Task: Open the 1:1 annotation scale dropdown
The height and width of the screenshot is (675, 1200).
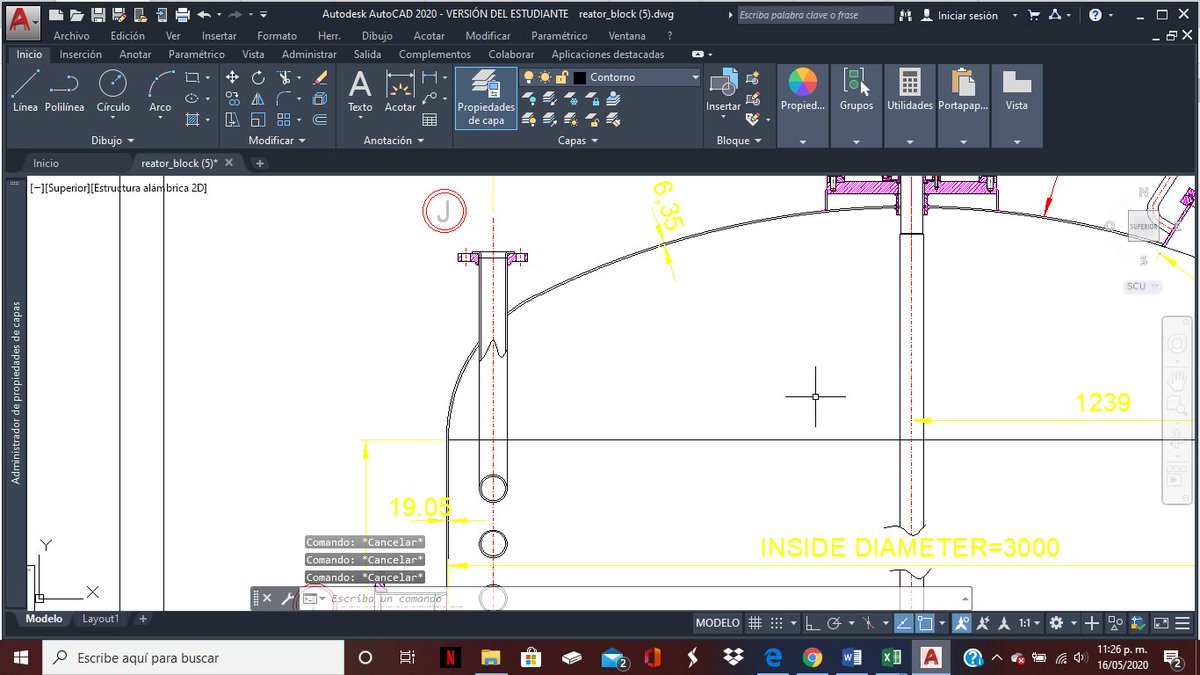Action: 1031,623
